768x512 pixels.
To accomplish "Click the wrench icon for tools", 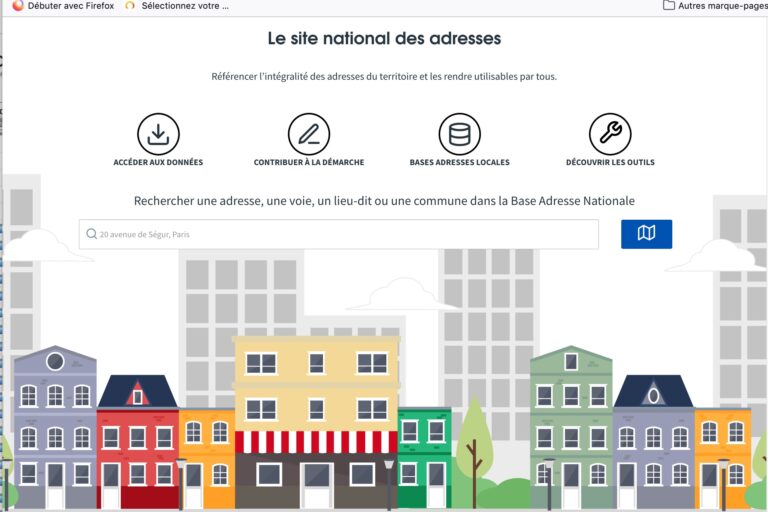I will [610, 134].
